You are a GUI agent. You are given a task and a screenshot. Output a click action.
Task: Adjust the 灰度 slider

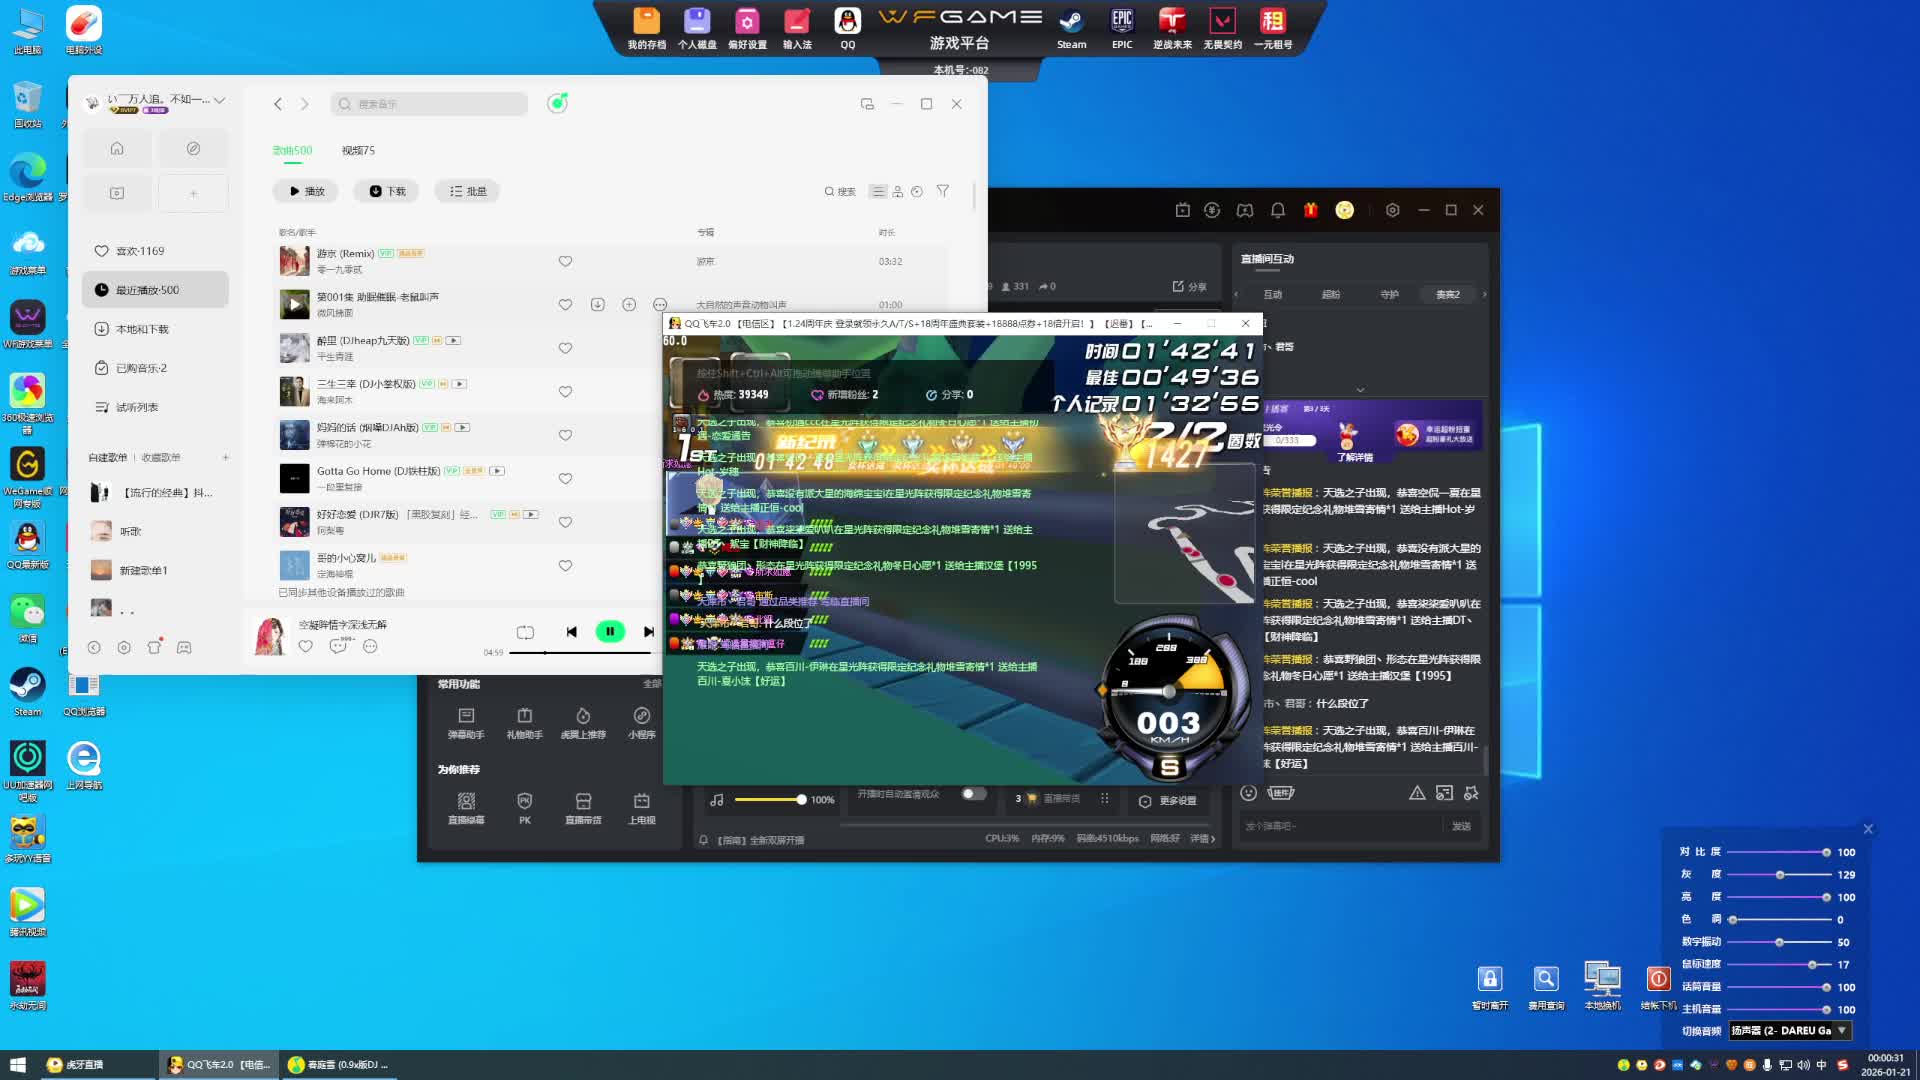pos(1780,875)
